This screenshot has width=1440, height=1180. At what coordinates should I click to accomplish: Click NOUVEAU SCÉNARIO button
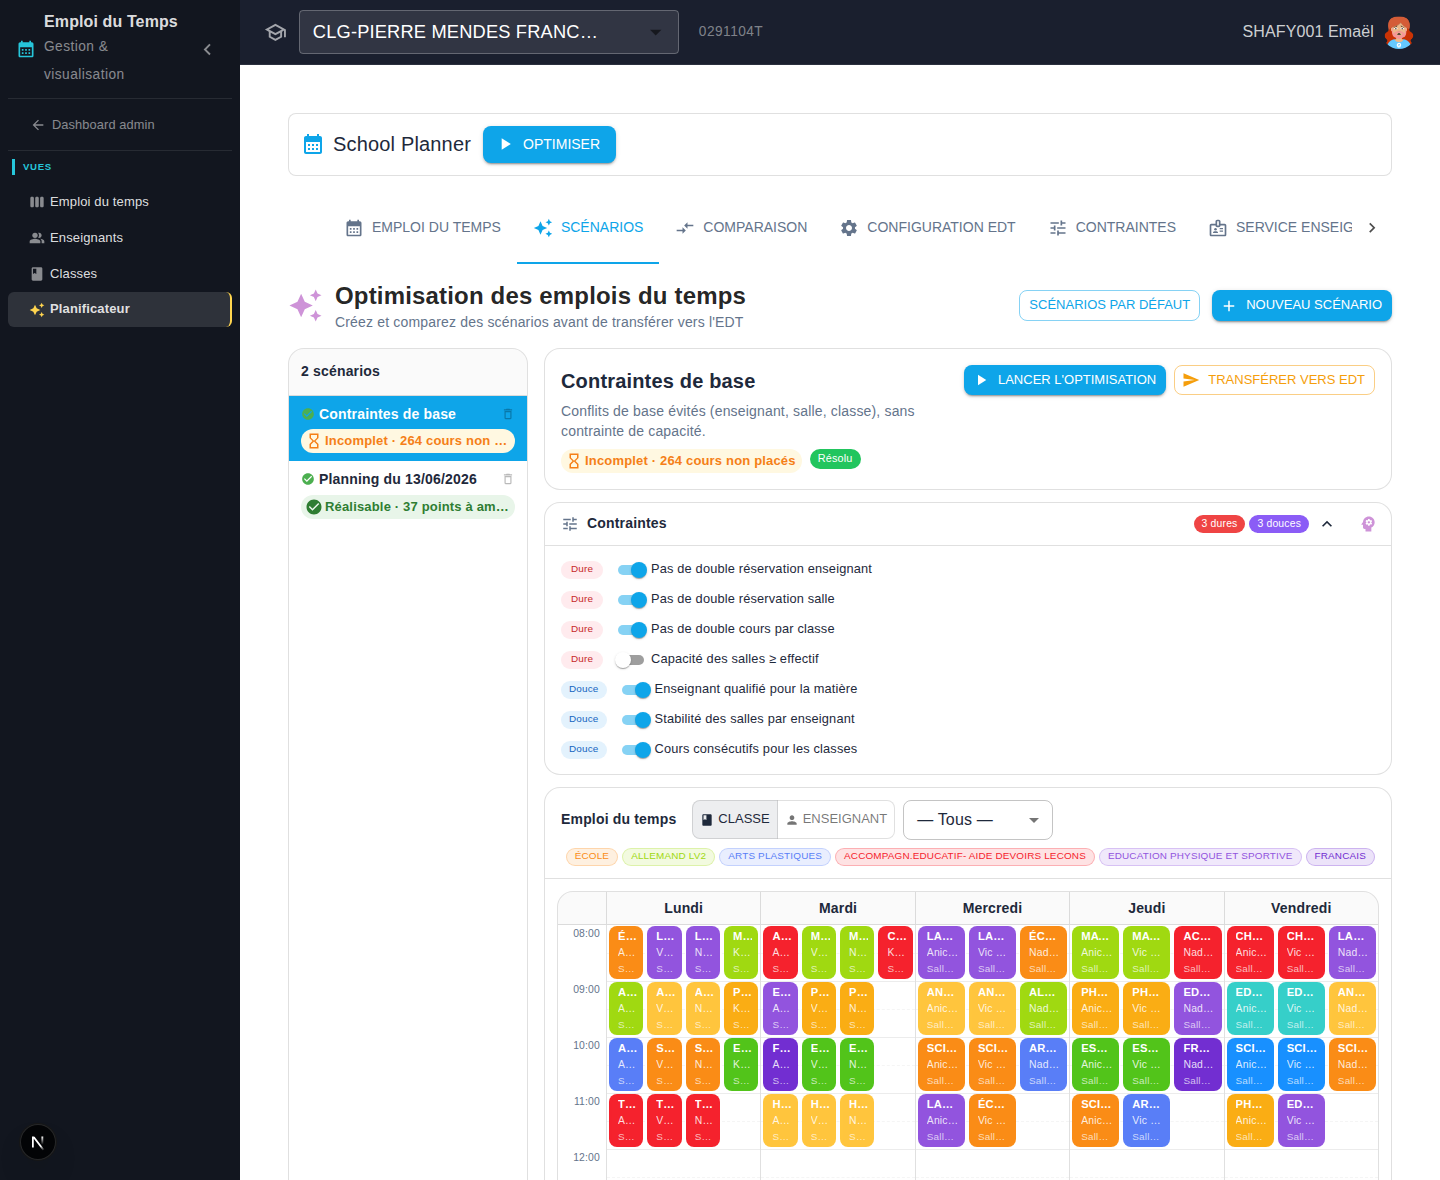pyautogui.click(x=1302, y=305)
